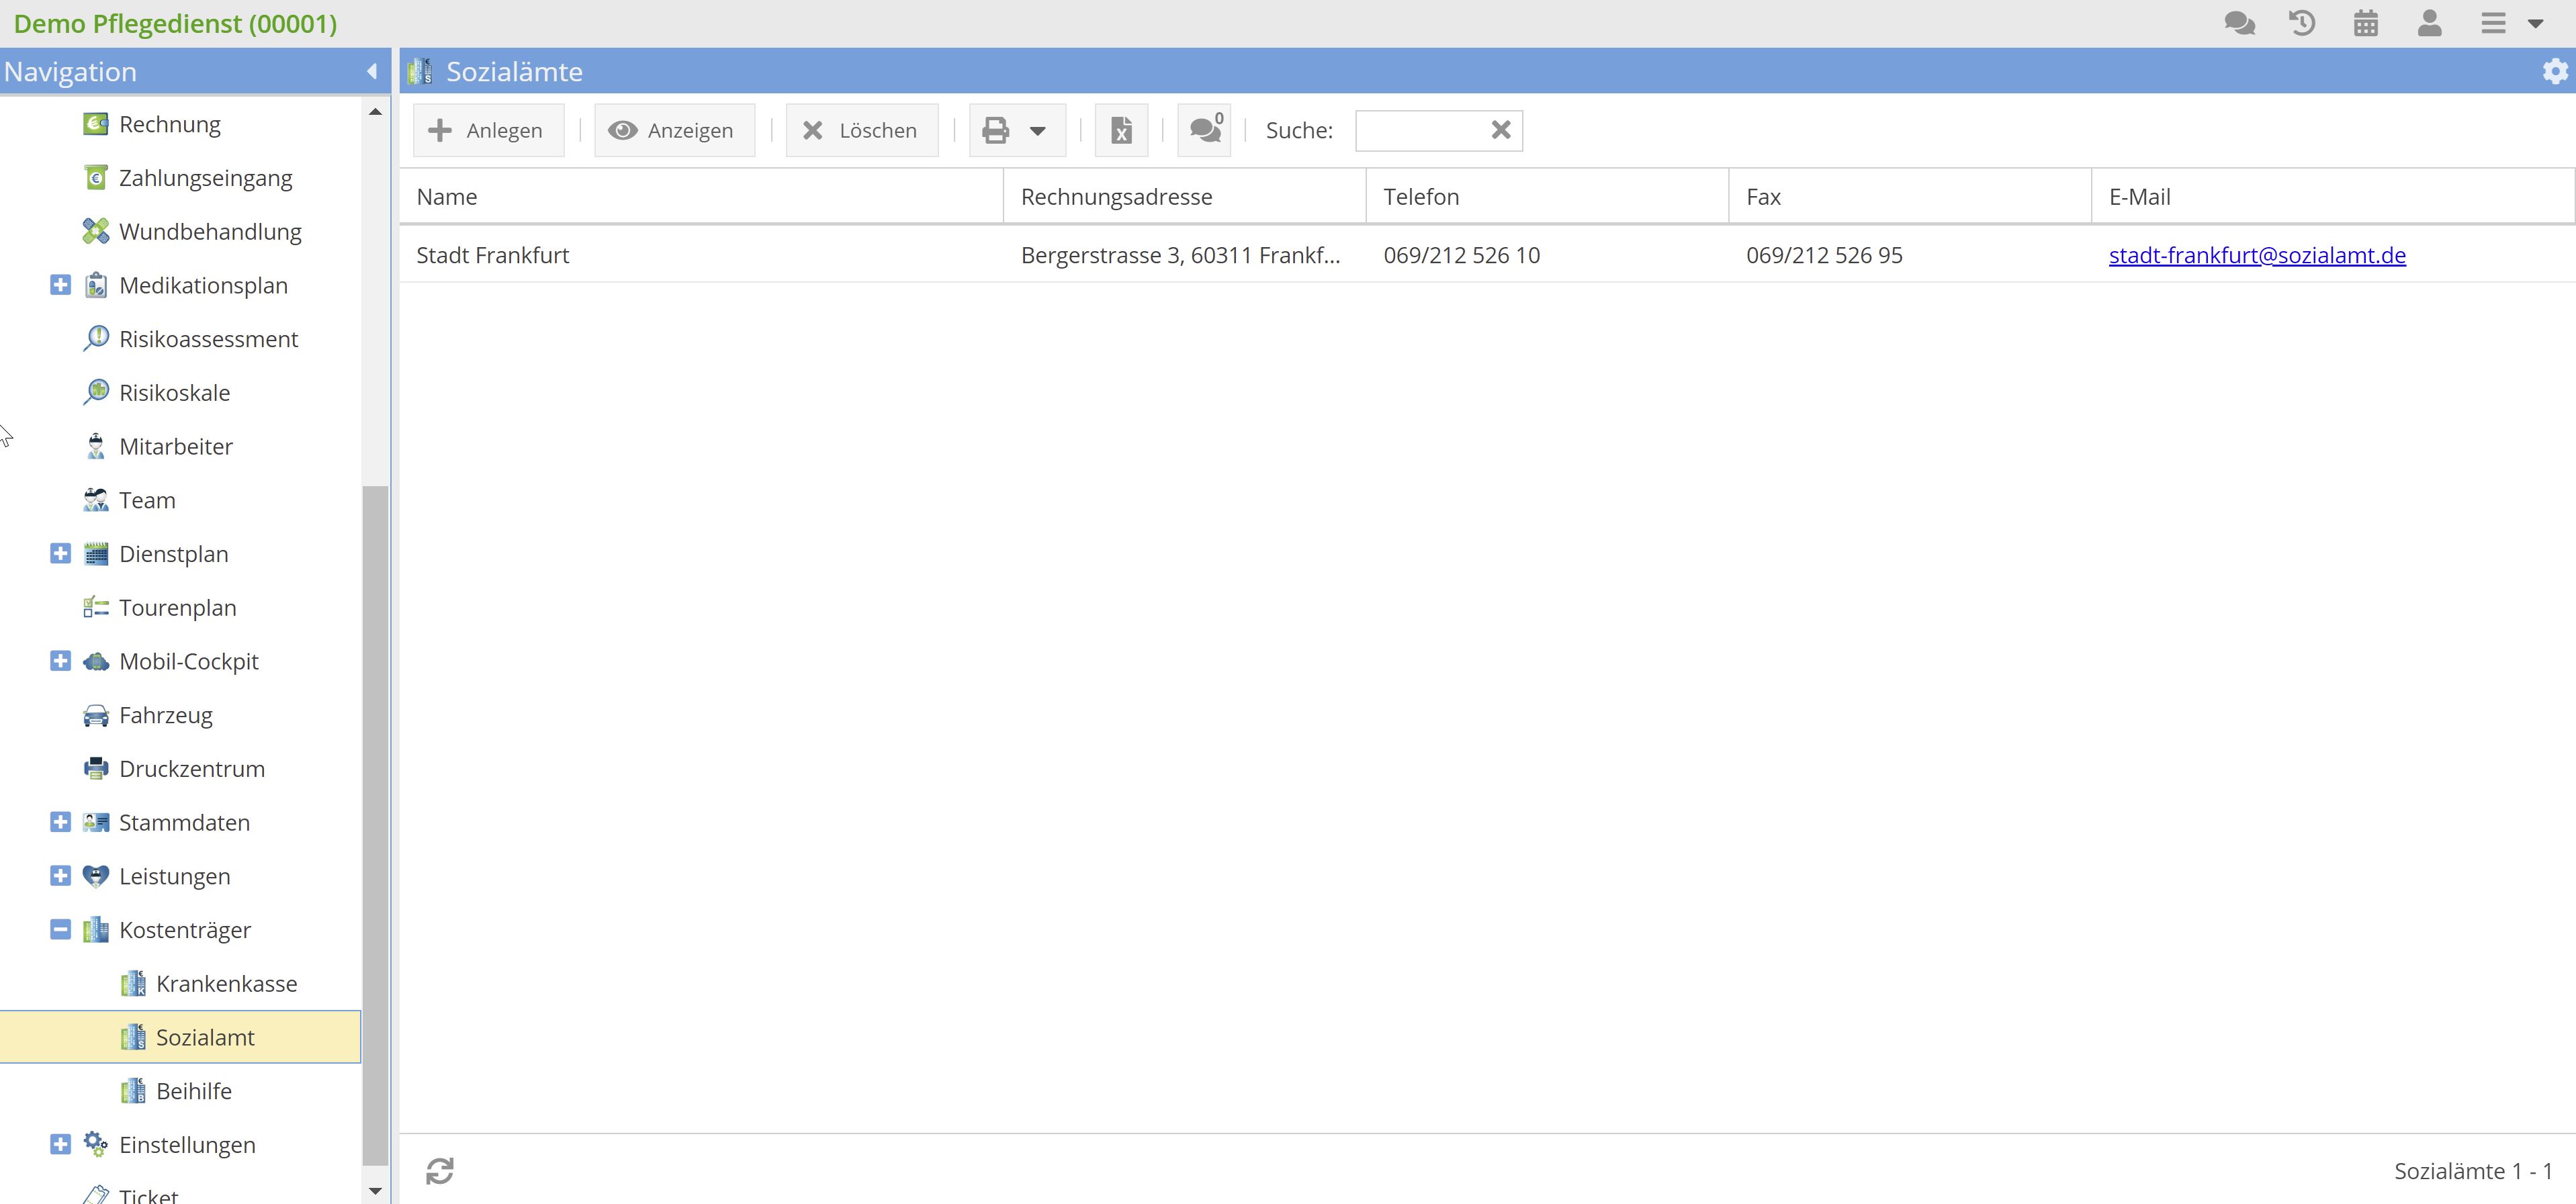
Task: Open Leistungen in navigation
Action: (174, 876)
